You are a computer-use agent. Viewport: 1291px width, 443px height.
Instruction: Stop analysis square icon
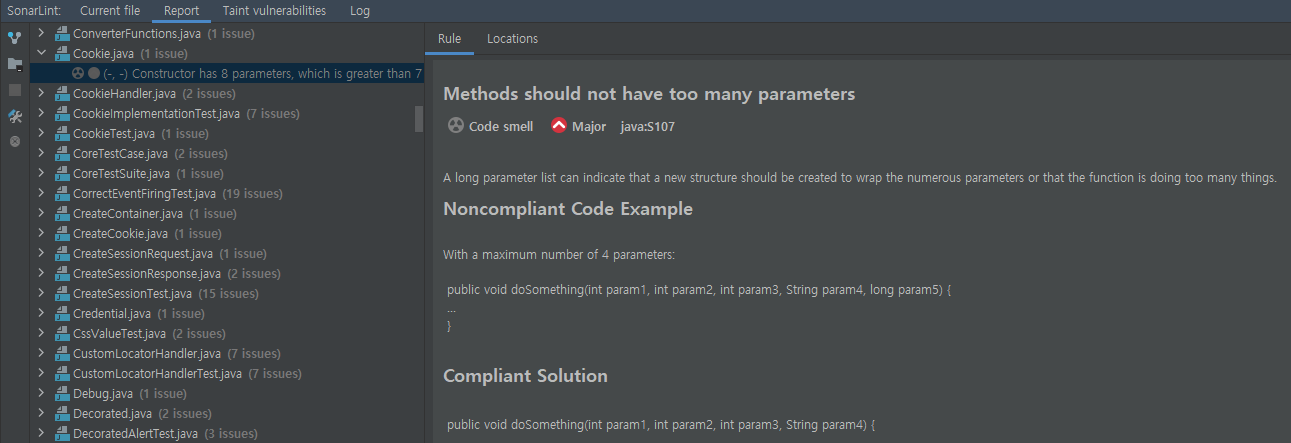[14, 90]
